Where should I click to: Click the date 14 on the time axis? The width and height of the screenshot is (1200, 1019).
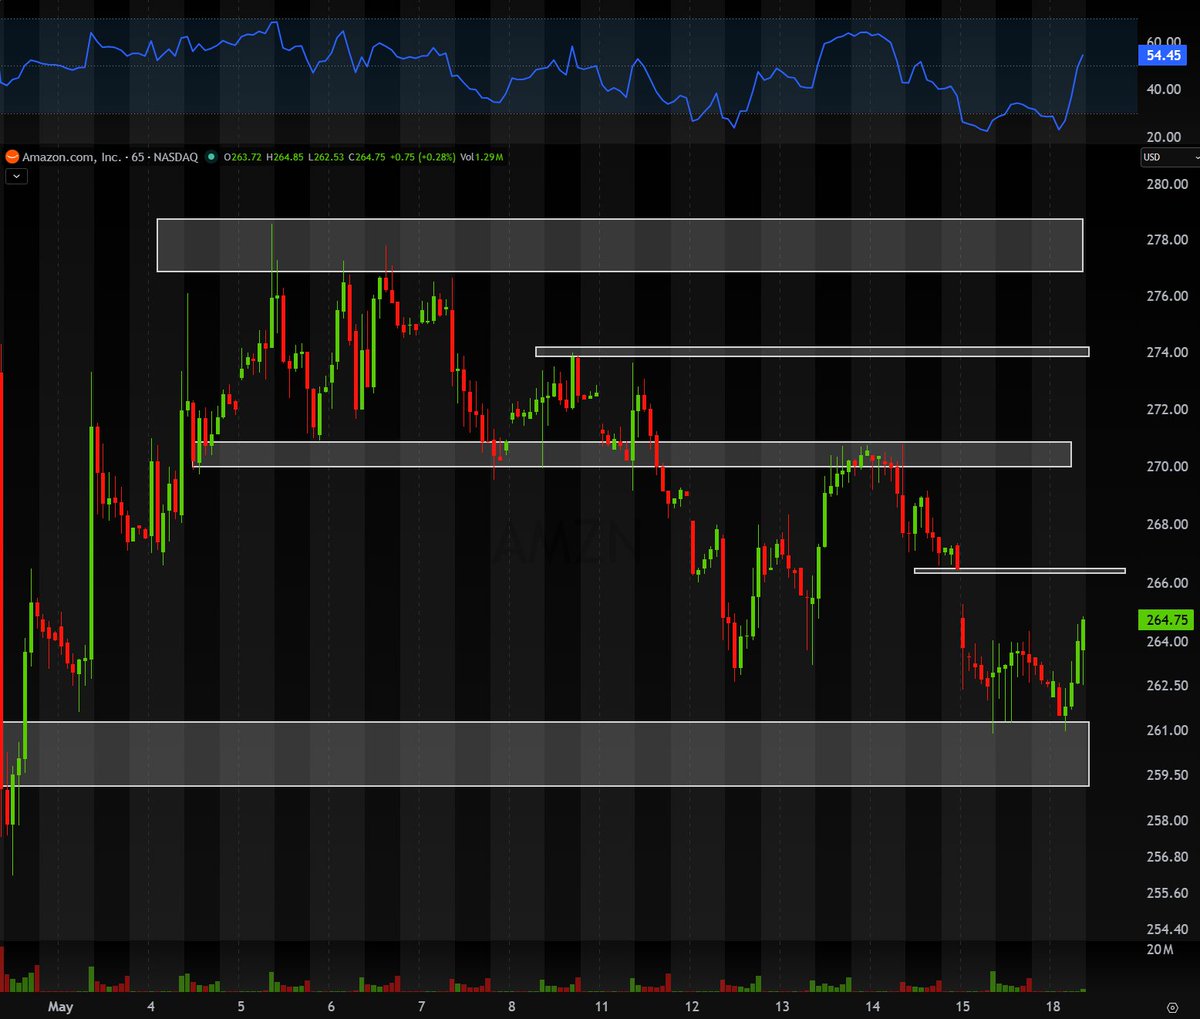tap(872, 1007)
